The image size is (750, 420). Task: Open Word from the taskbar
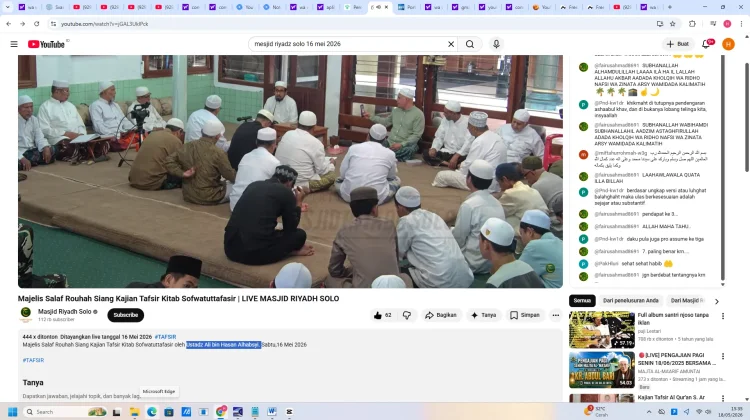tap(272, 412)
